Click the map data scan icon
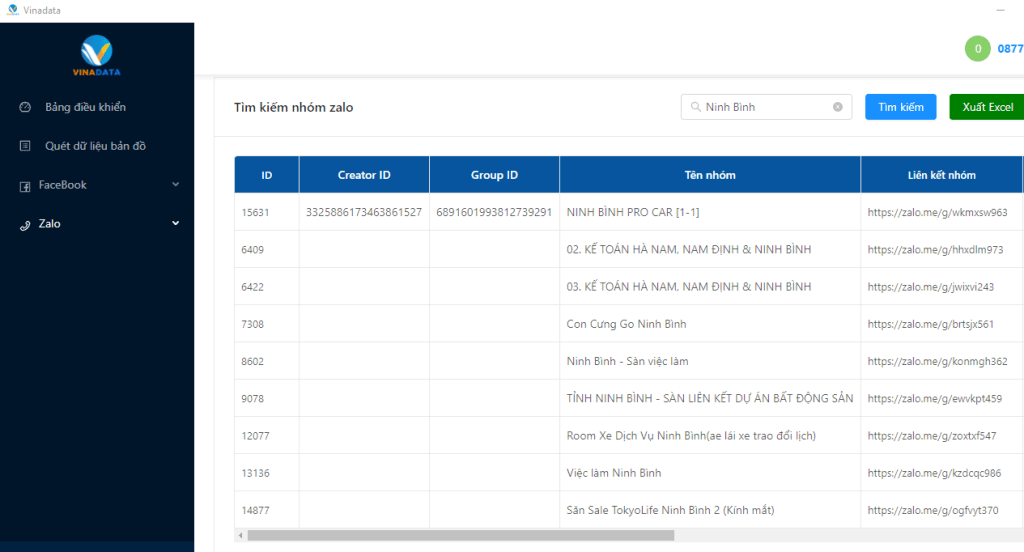The image size is (1024, 552). click(x=25, y=146)
